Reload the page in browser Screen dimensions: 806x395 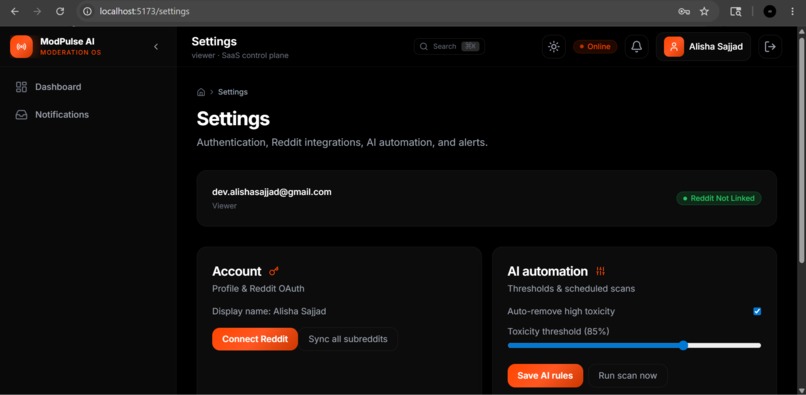[60, 11]
